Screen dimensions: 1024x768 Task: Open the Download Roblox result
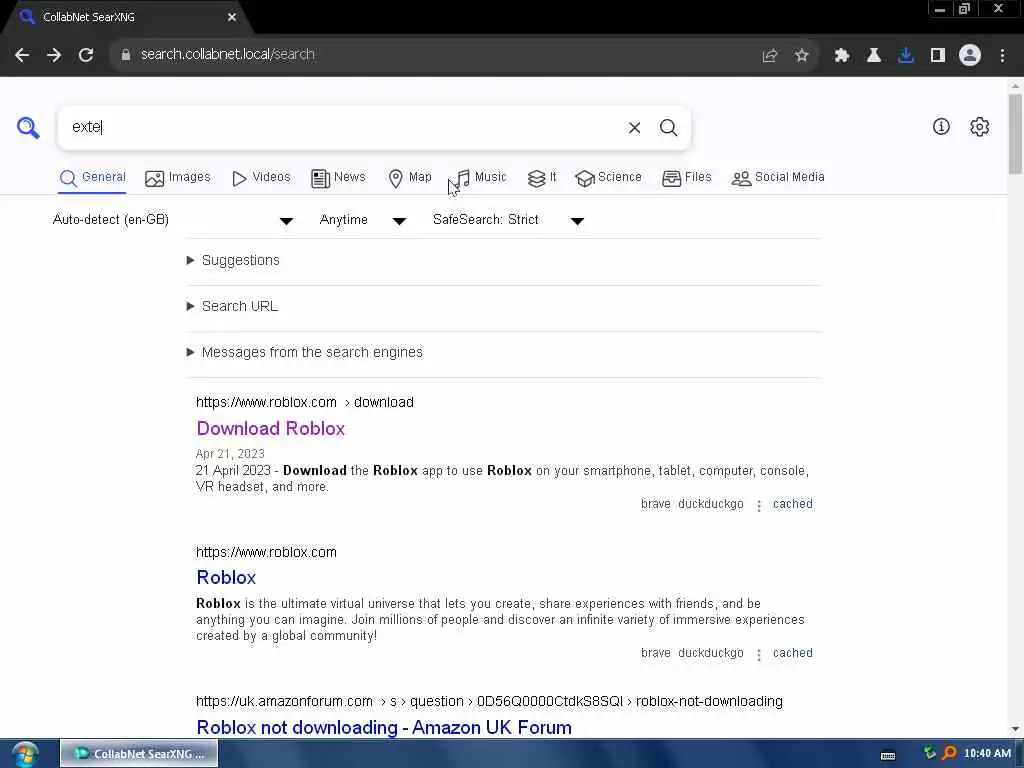click(x=270, y=428)
